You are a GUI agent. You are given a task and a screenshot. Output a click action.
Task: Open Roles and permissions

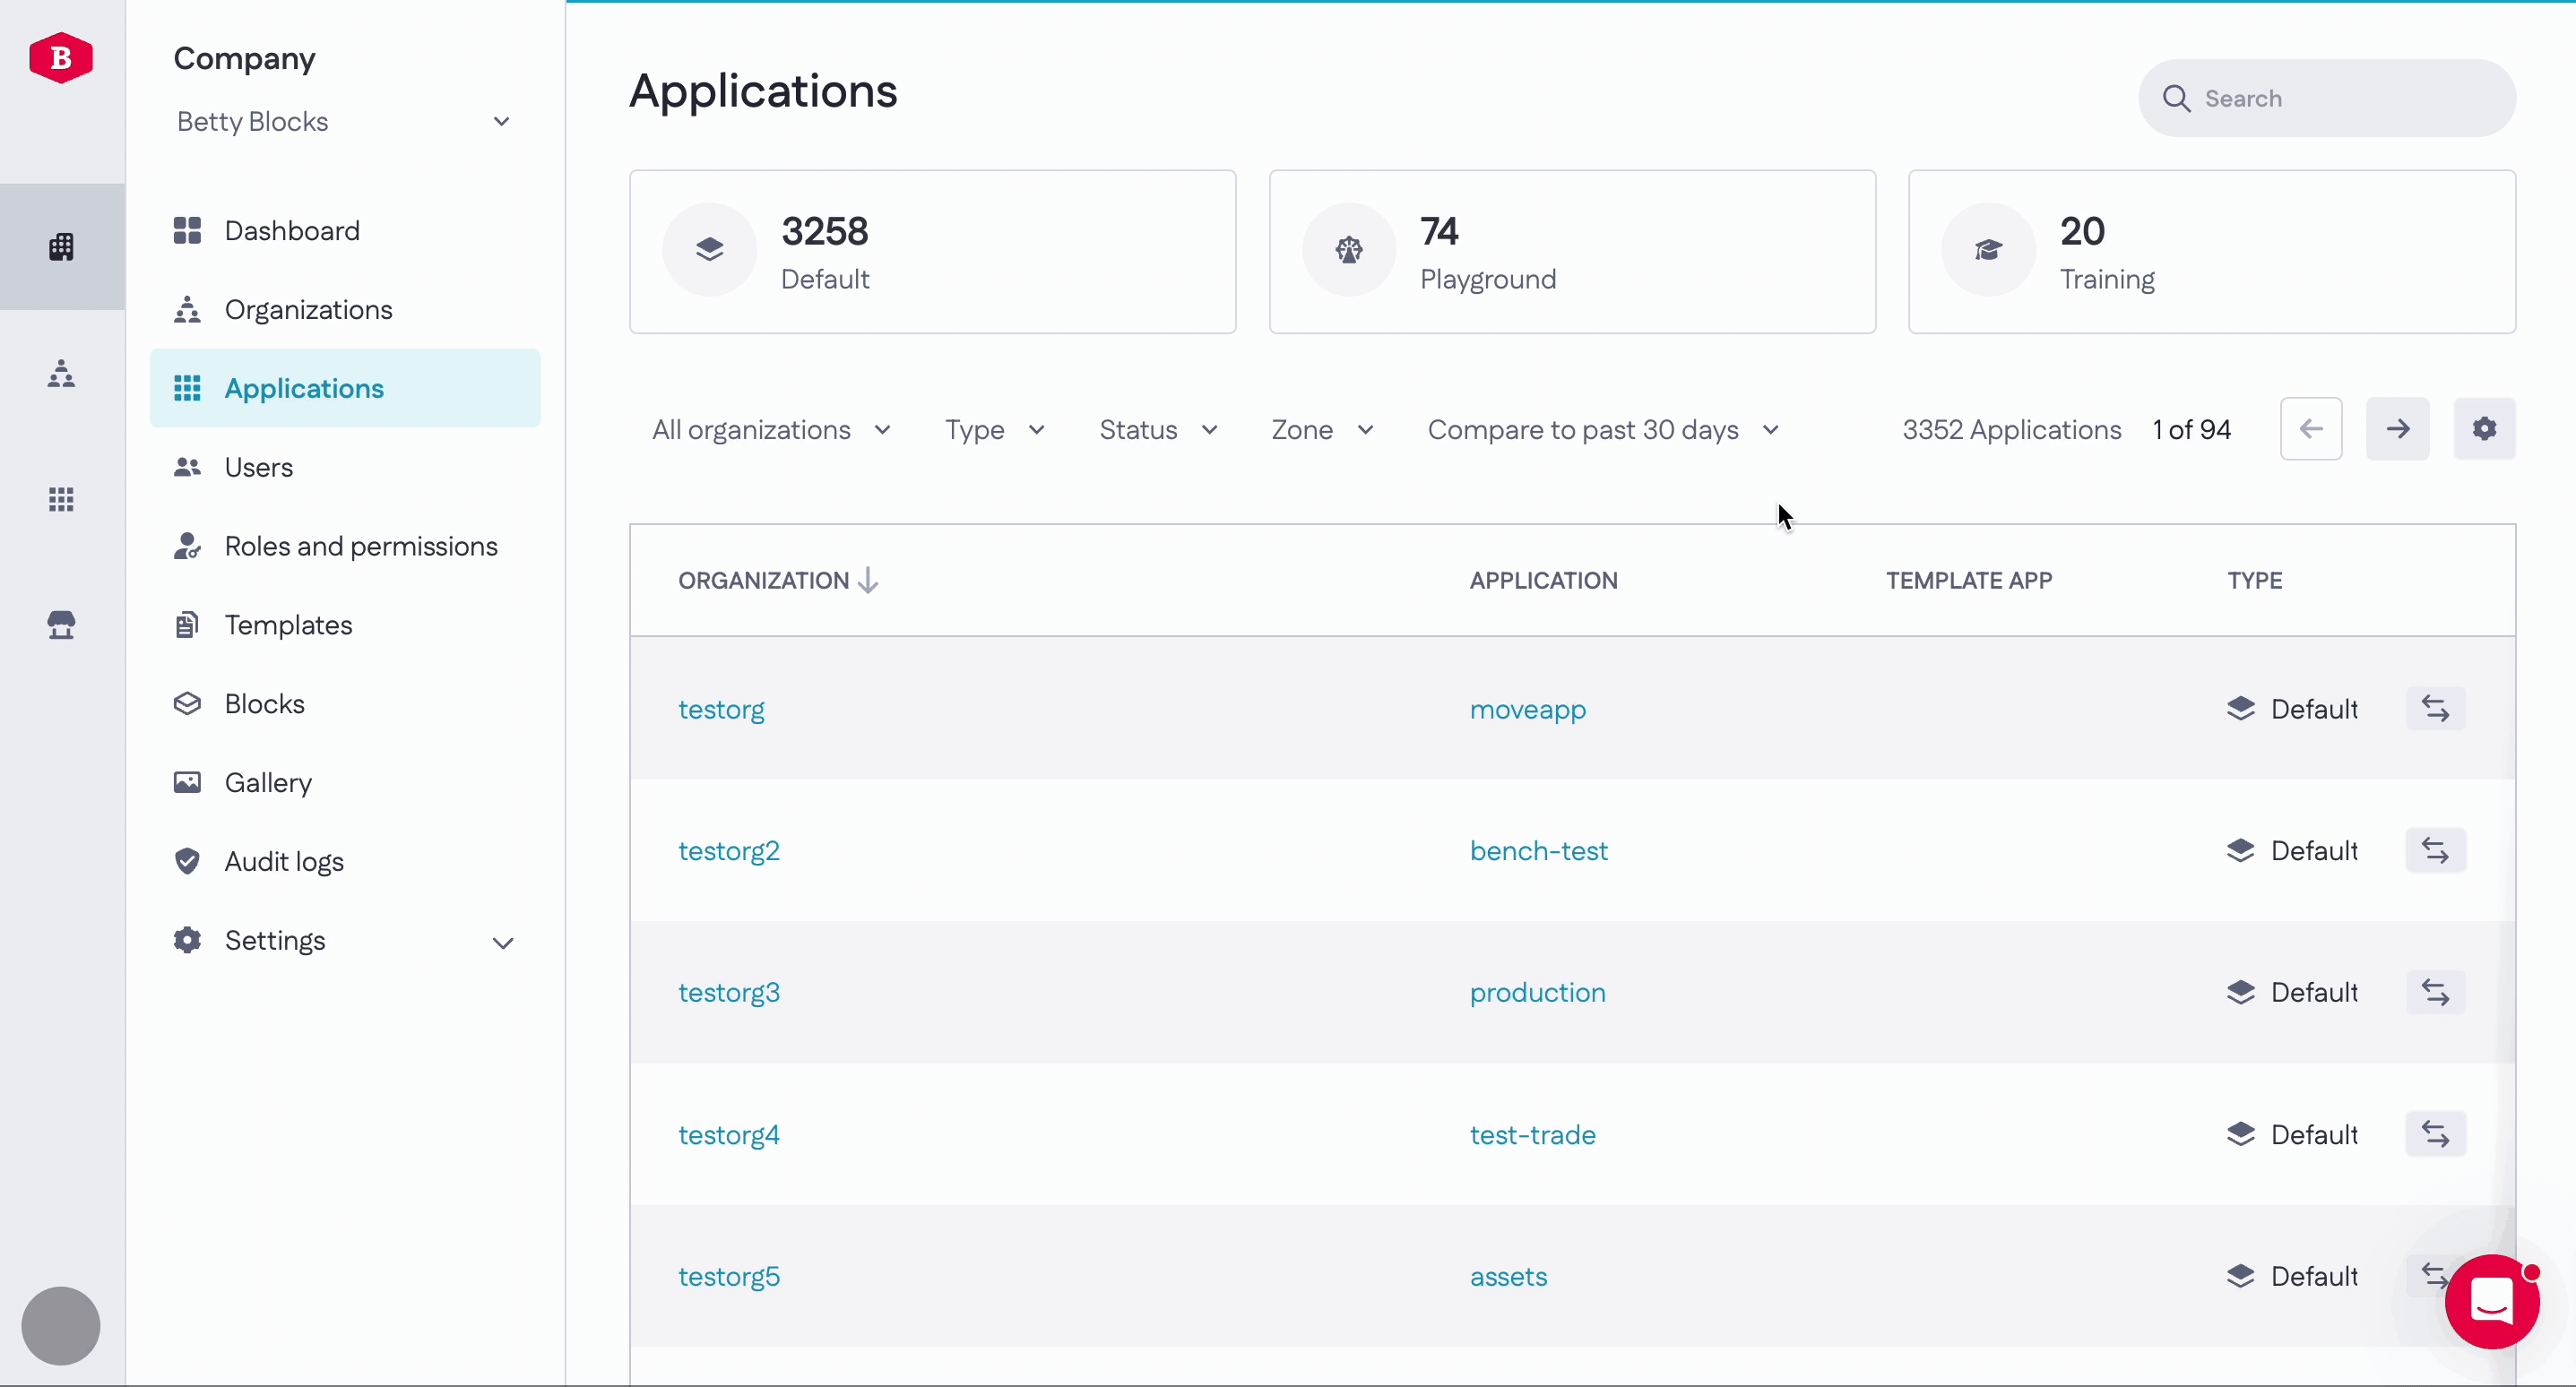tap(345, 546)
